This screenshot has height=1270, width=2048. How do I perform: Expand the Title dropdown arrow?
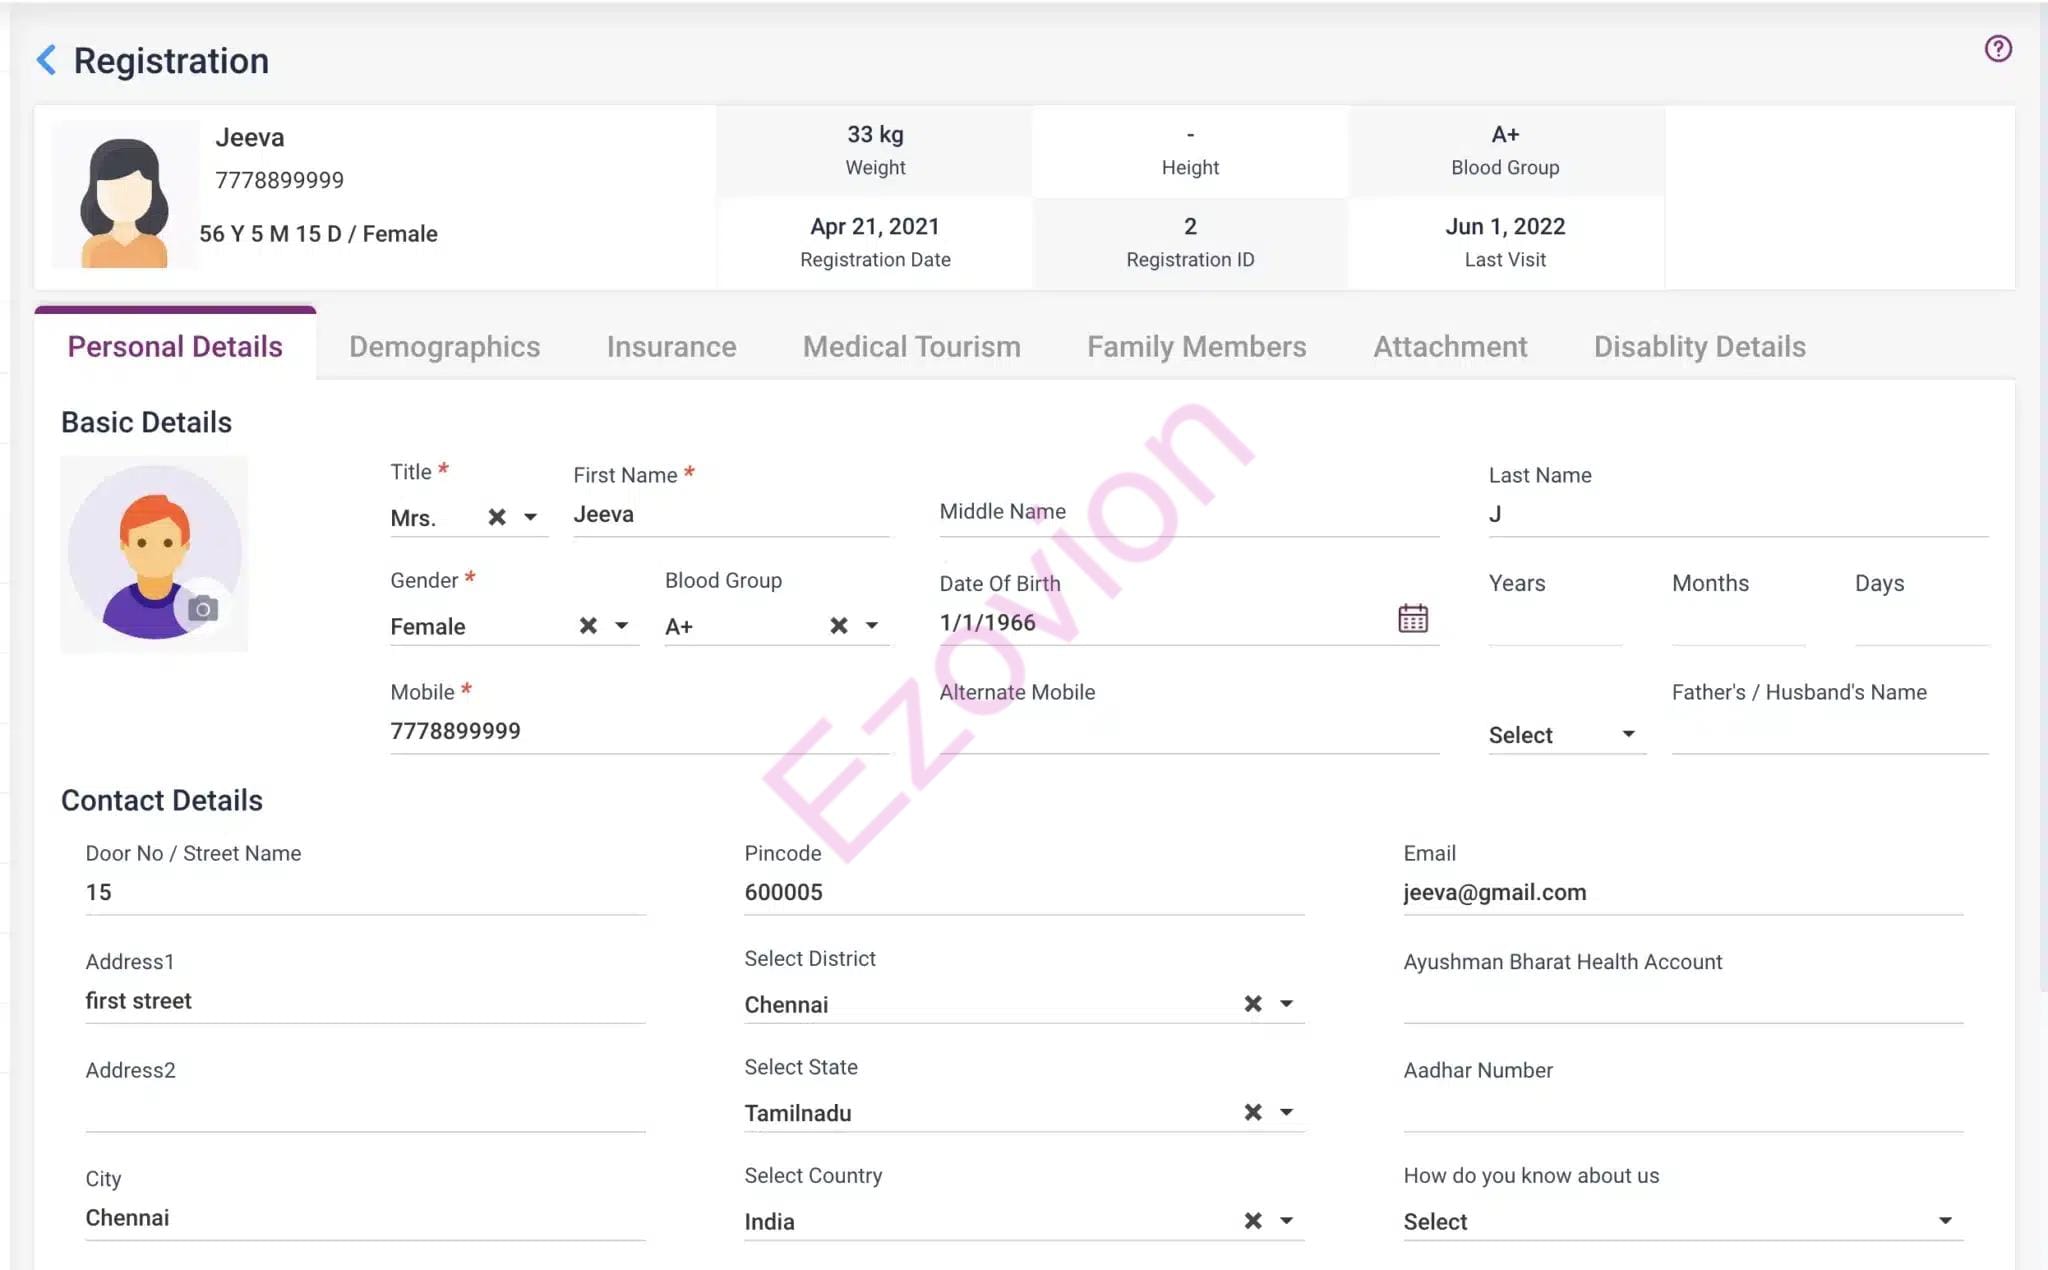(x=531, y=517)
